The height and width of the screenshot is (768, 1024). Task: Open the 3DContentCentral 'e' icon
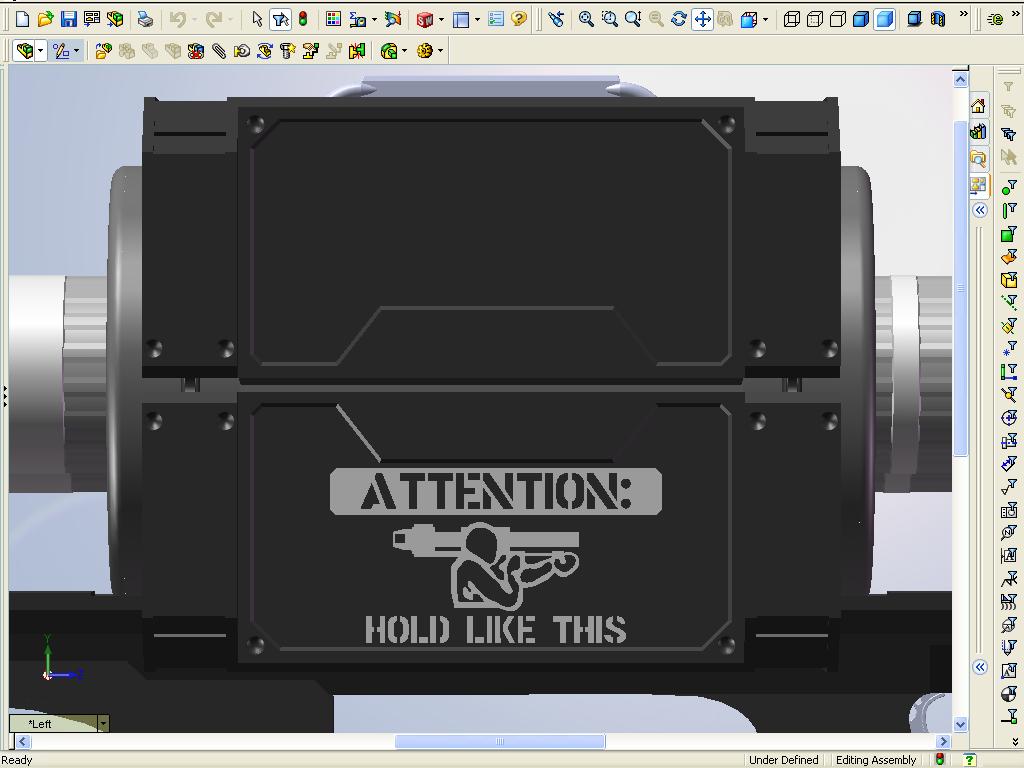point(995,20)
